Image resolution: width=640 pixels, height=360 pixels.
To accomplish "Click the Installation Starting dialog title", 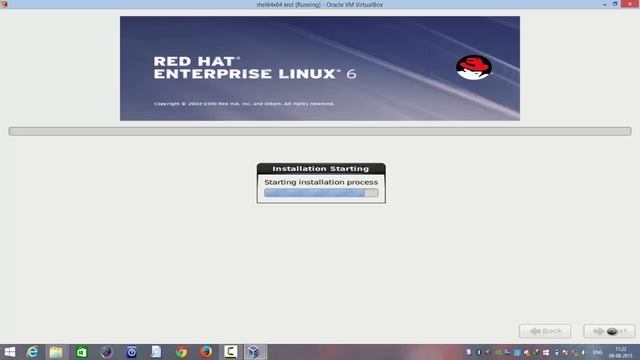I will [x=321, y=169].
